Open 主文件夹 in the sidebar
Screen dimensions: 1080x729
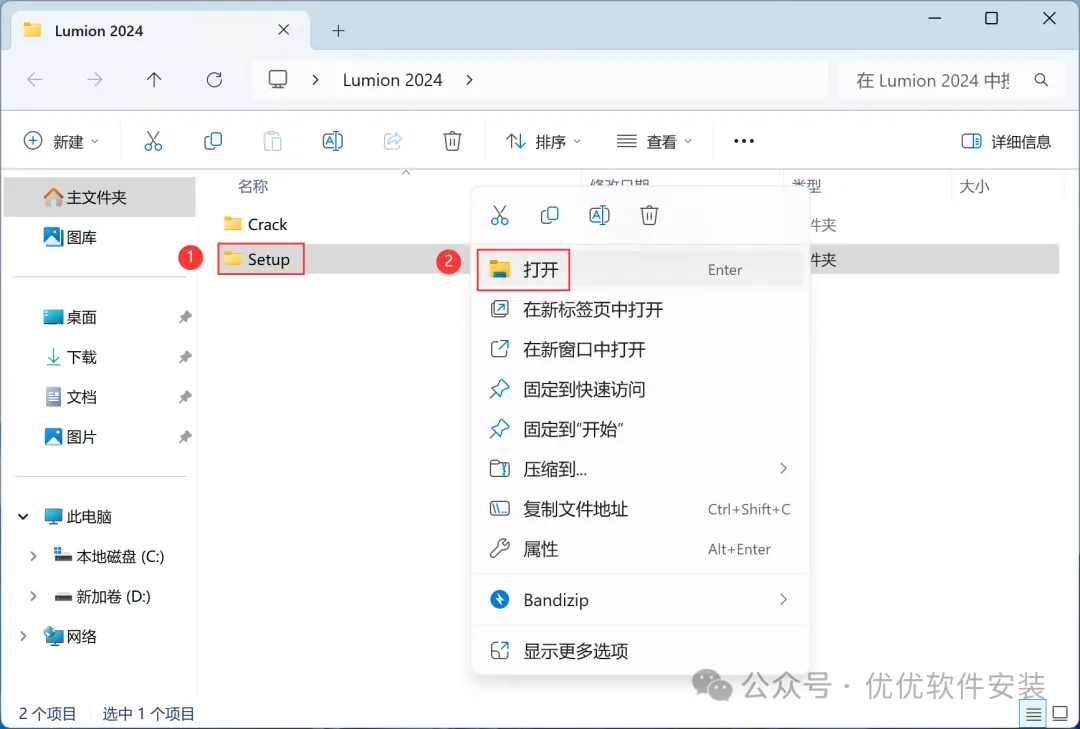tap(100, 197)
